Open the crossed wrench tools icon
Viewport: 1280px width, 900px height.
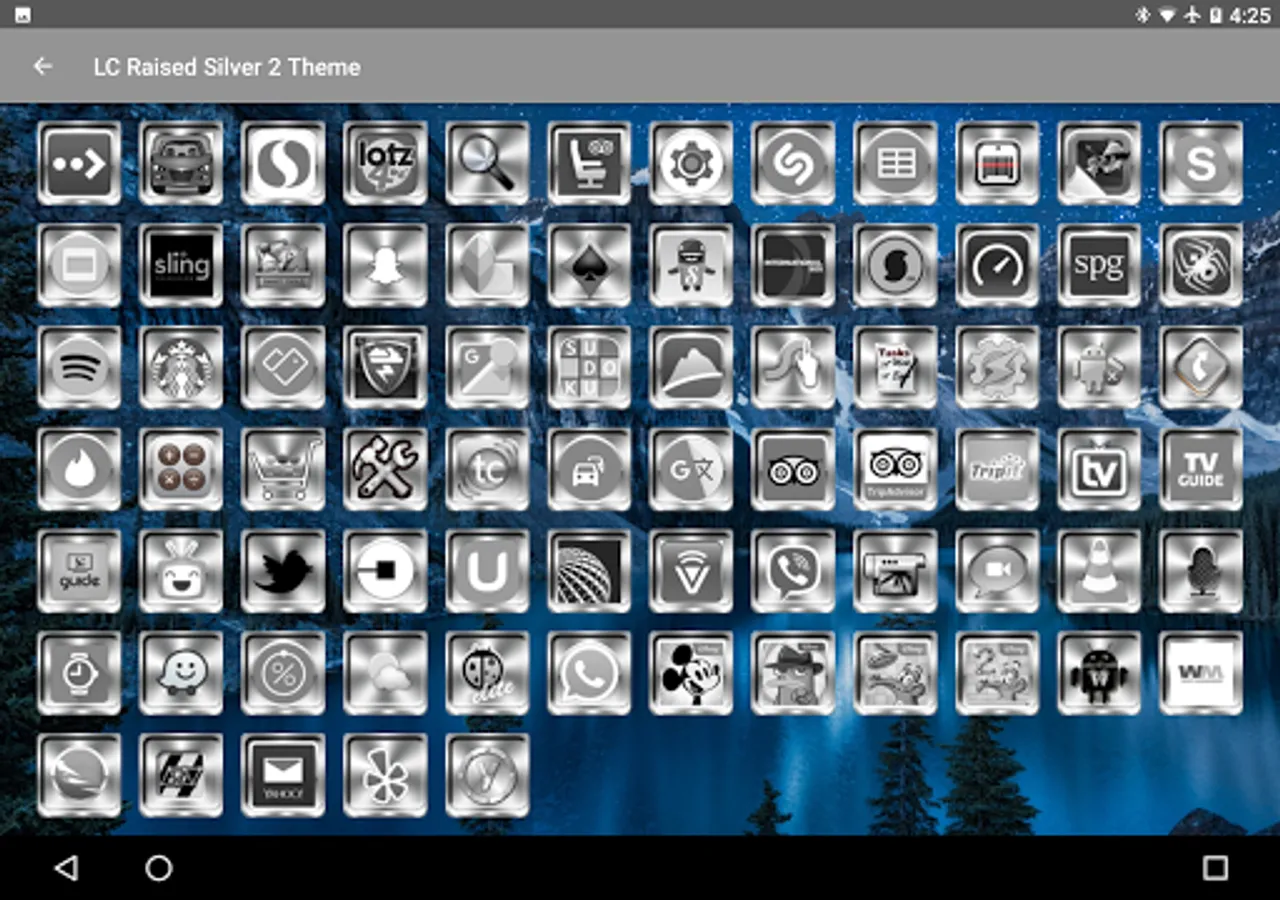385,469
